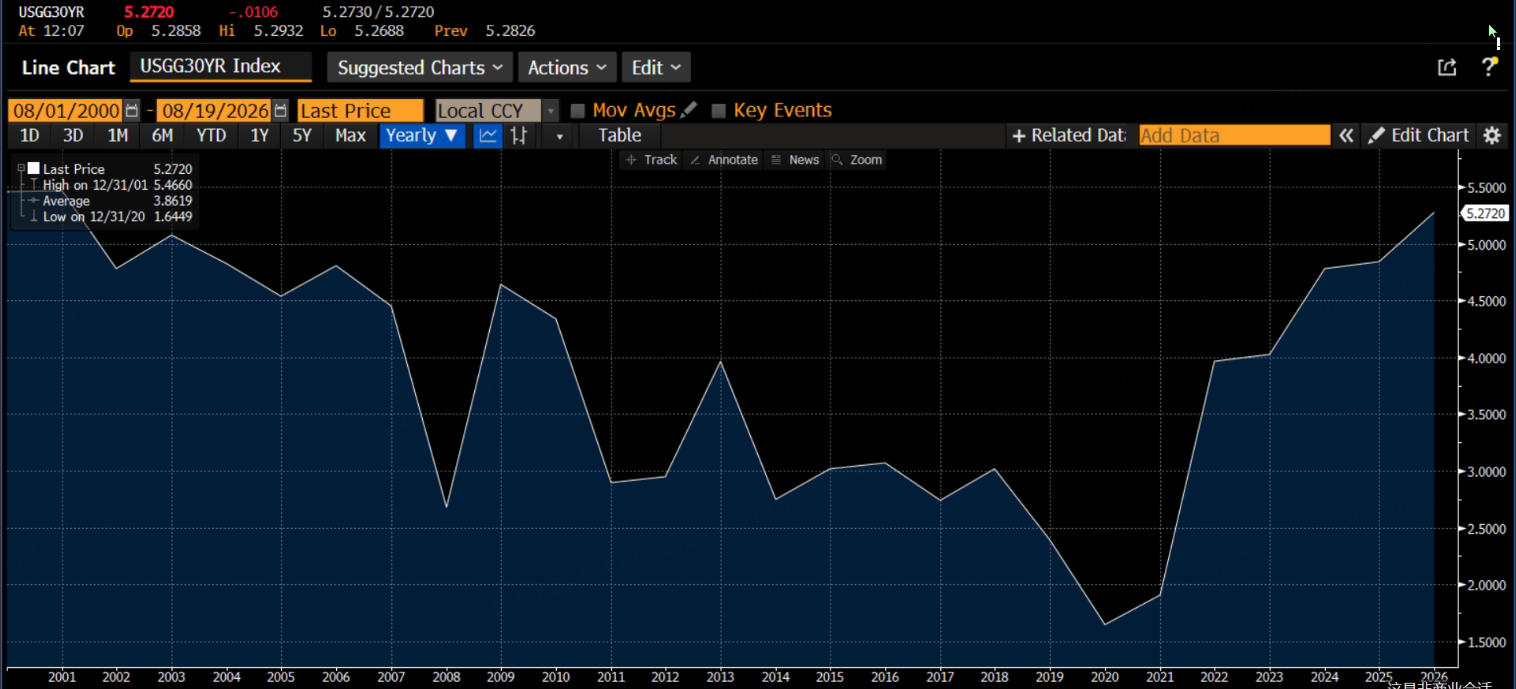Select the 1M time range
1516x689 pixels.
(x=117, y=136)
